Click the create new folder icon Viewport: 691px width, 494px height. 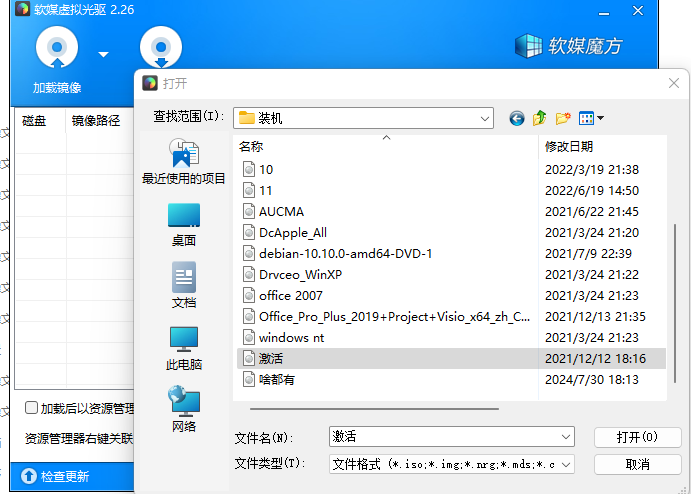coord(564,118)
